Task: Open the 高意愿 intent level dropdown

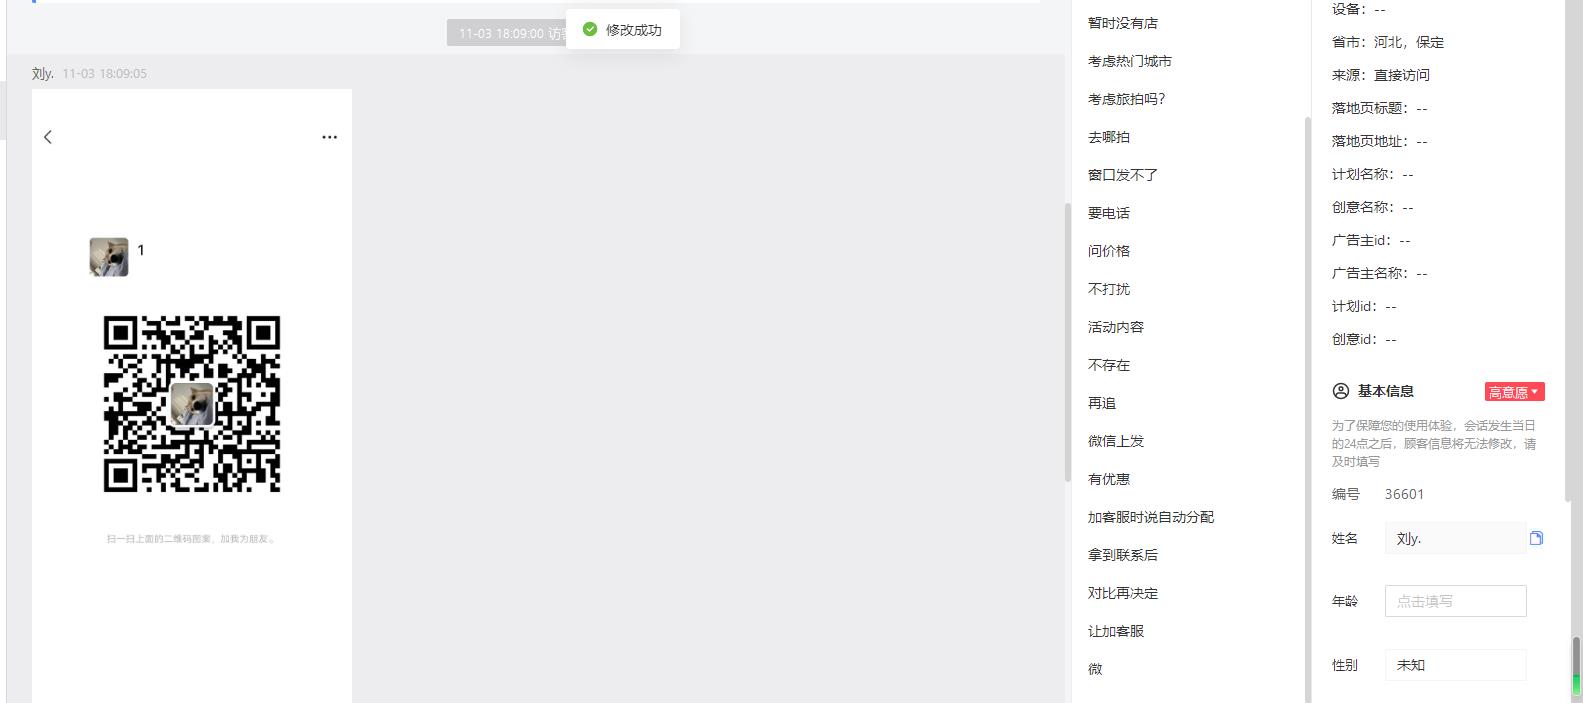Action: tap(1514, 392)
